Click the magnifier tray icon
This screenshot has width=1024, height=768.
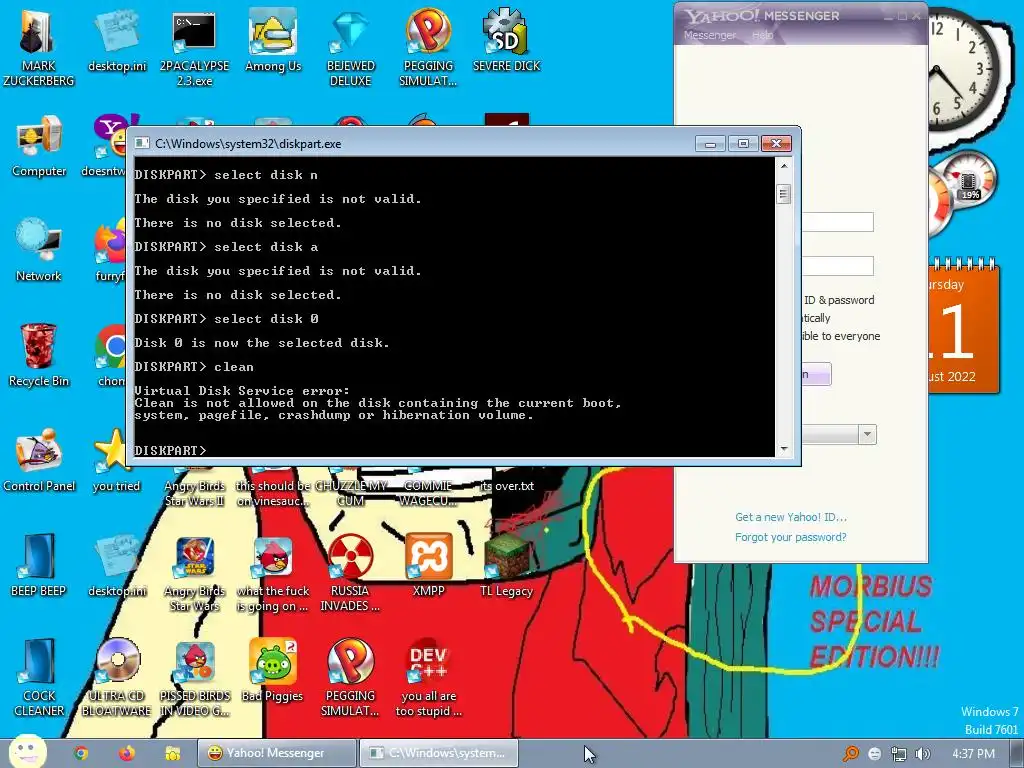pyautogui.click(x=850, y=754)
